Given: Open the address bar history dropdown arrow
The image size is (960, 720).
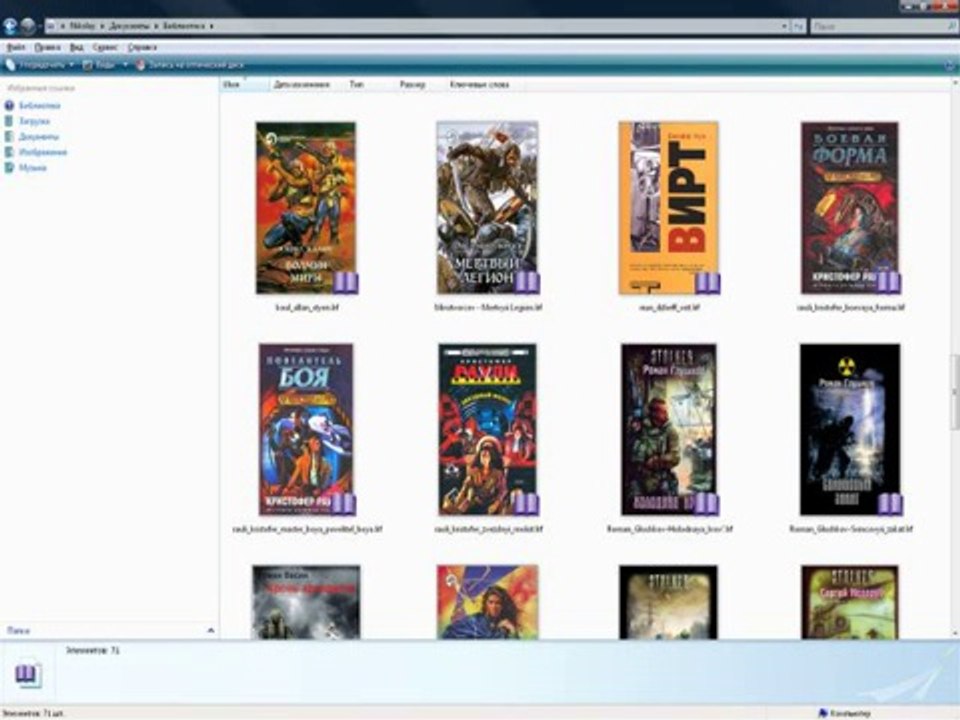Looking at the screenshot, I should click(784, 26).
